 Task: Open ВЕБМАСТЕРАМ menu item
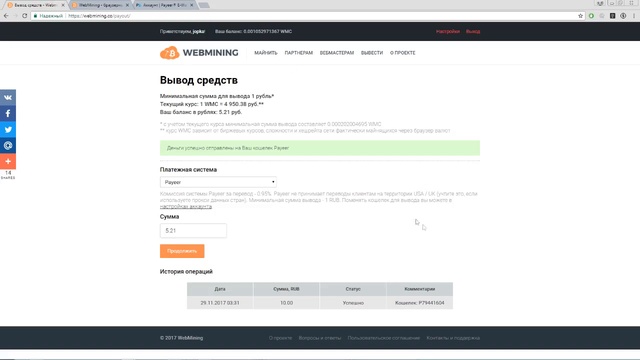337,53
